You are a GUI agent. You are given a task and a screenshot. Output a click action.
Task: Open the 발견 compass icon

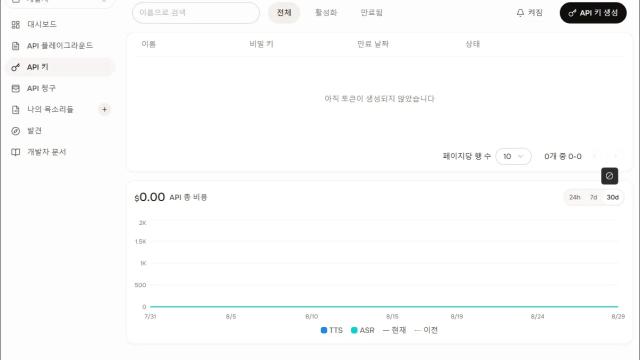16,131
